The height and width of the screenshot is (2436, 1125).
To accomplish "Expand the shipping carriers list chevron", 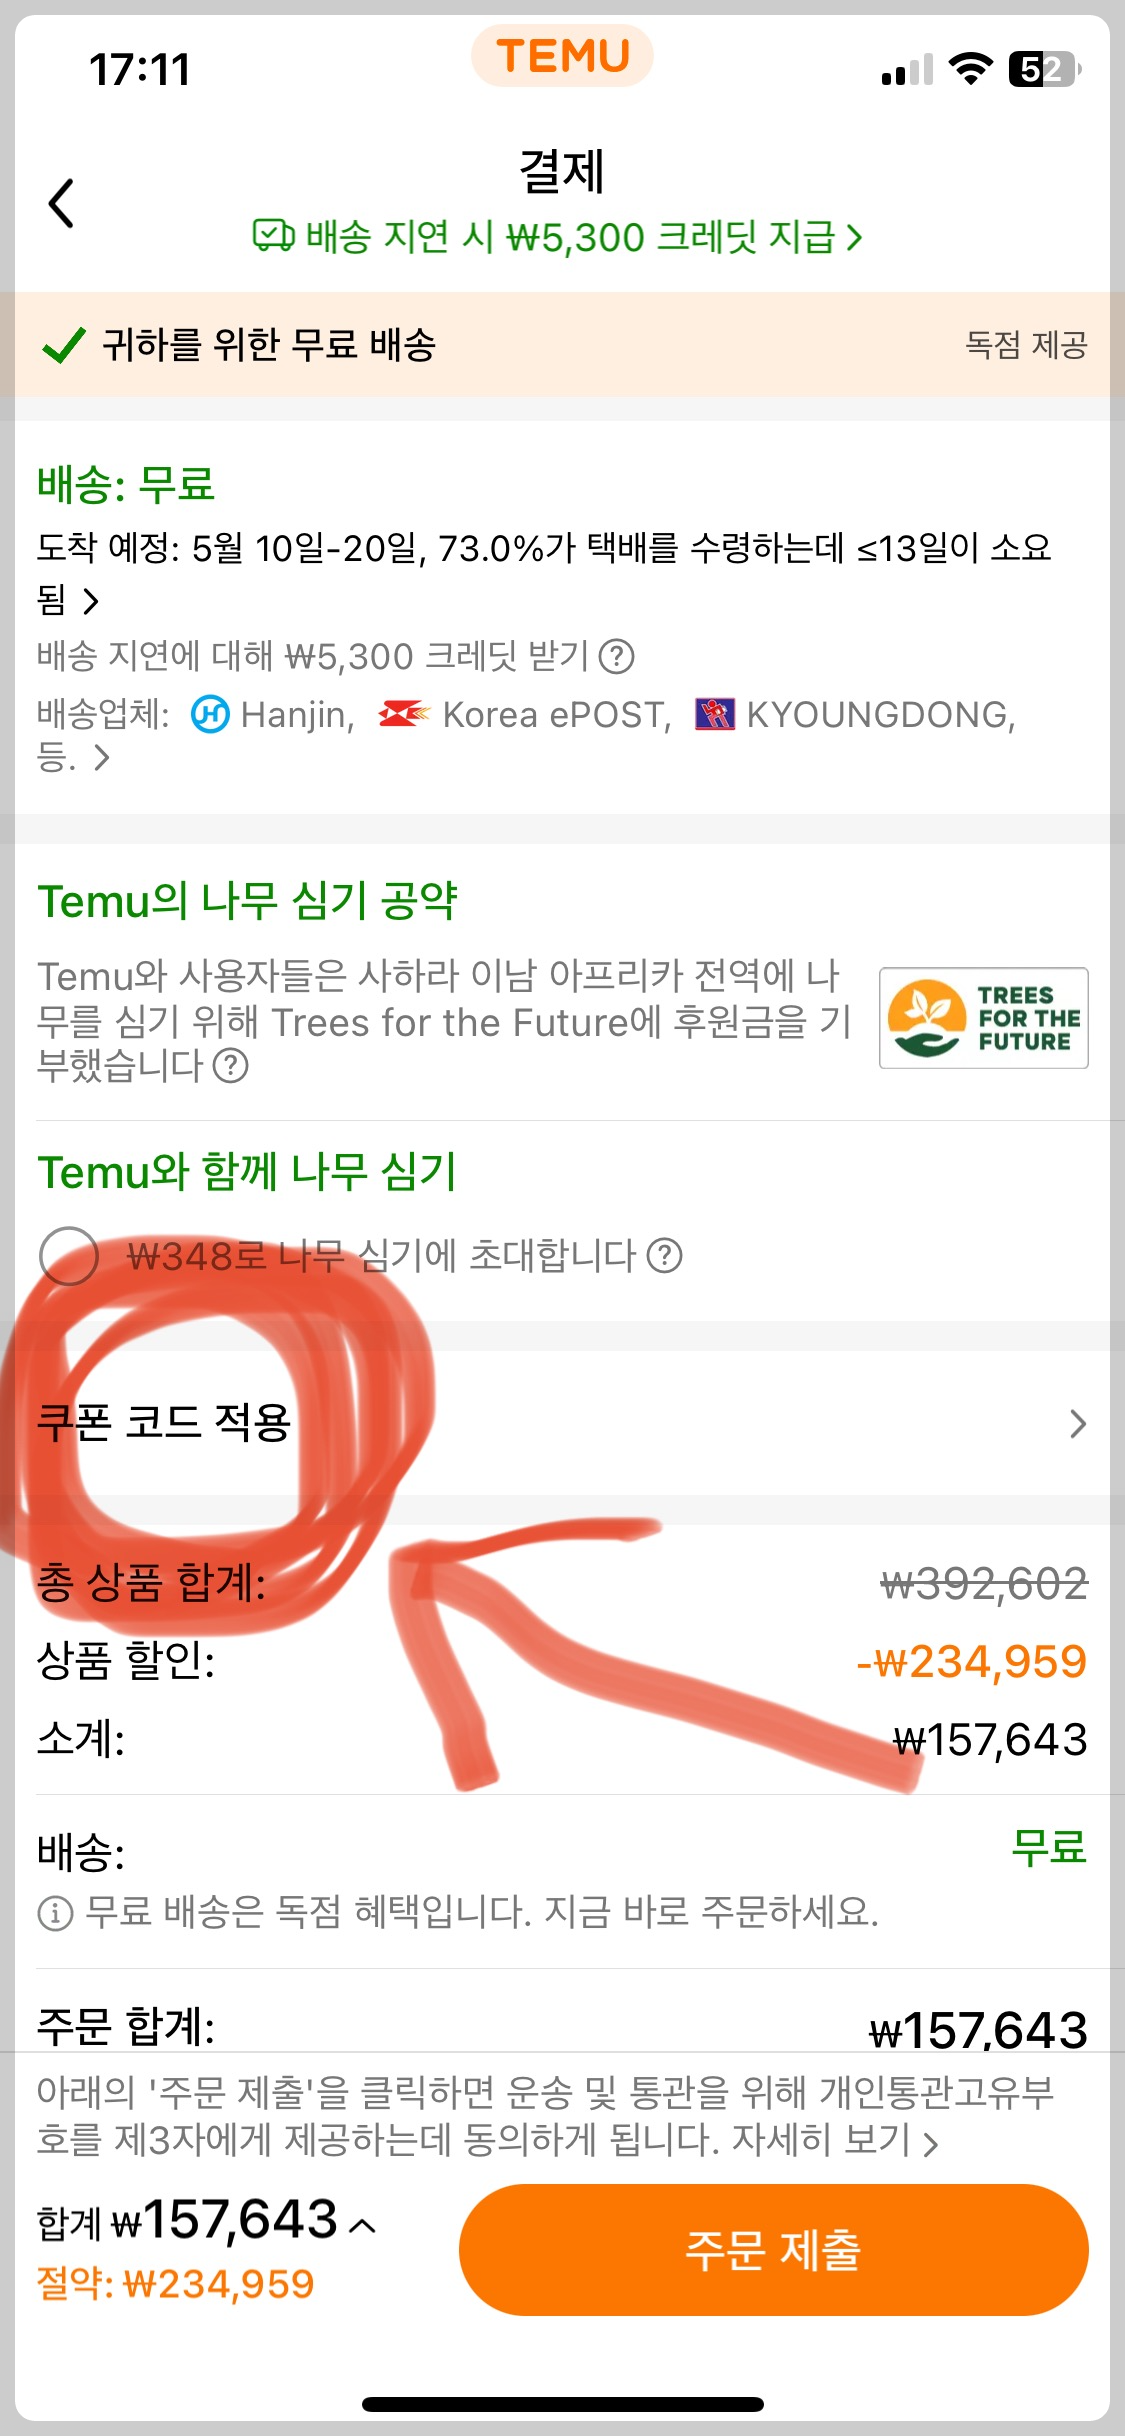I will [x=101, y=758].
